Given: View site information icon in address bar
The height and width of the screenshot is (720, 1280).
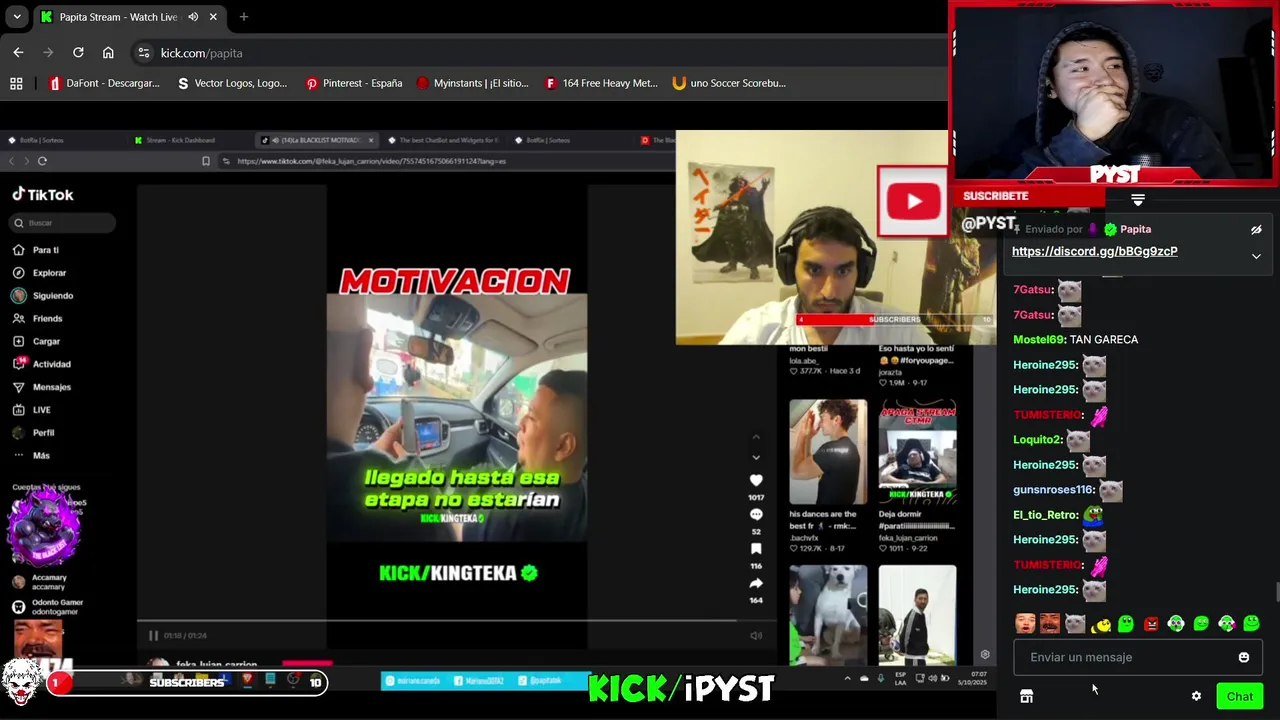Looking at the screenshot, I should (144, 53).
